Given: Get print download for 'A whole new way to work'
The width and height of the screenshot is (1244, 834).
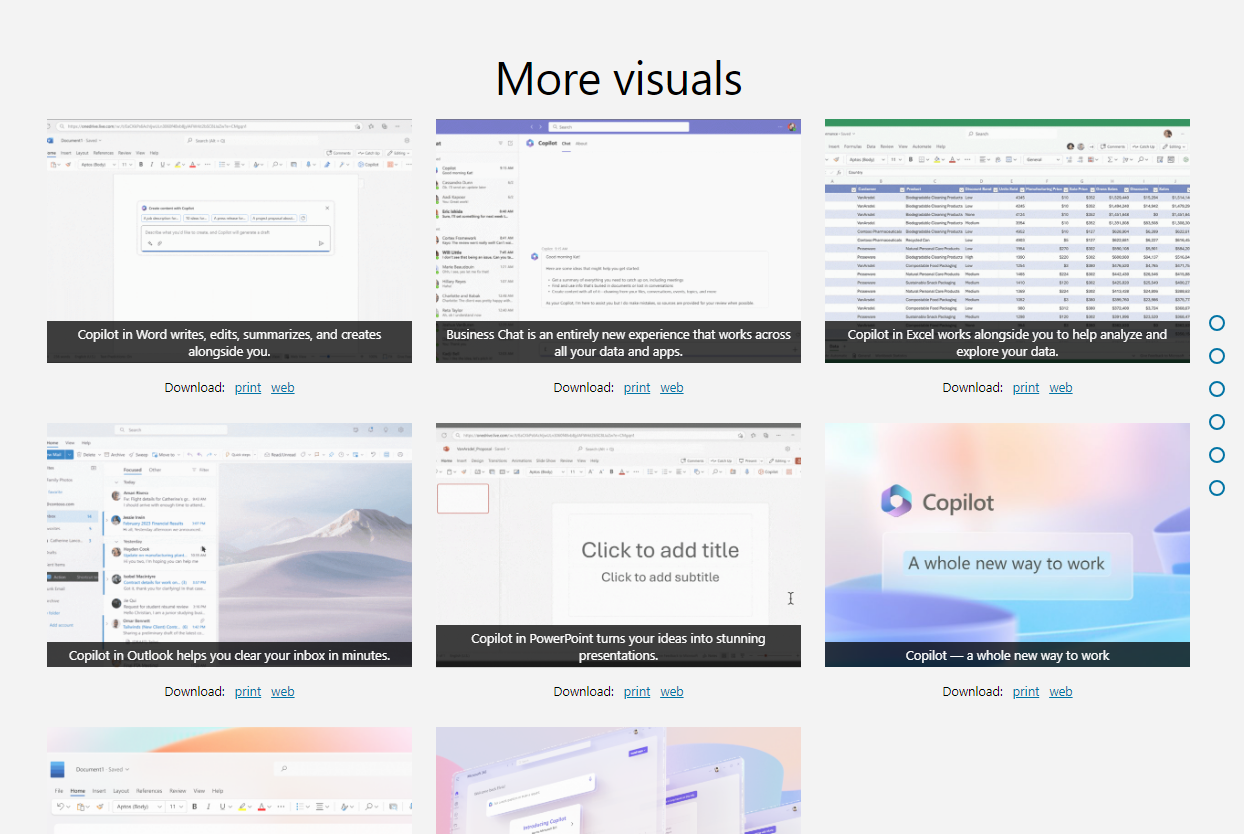Looking at the screenshot, I should 1026,692.
